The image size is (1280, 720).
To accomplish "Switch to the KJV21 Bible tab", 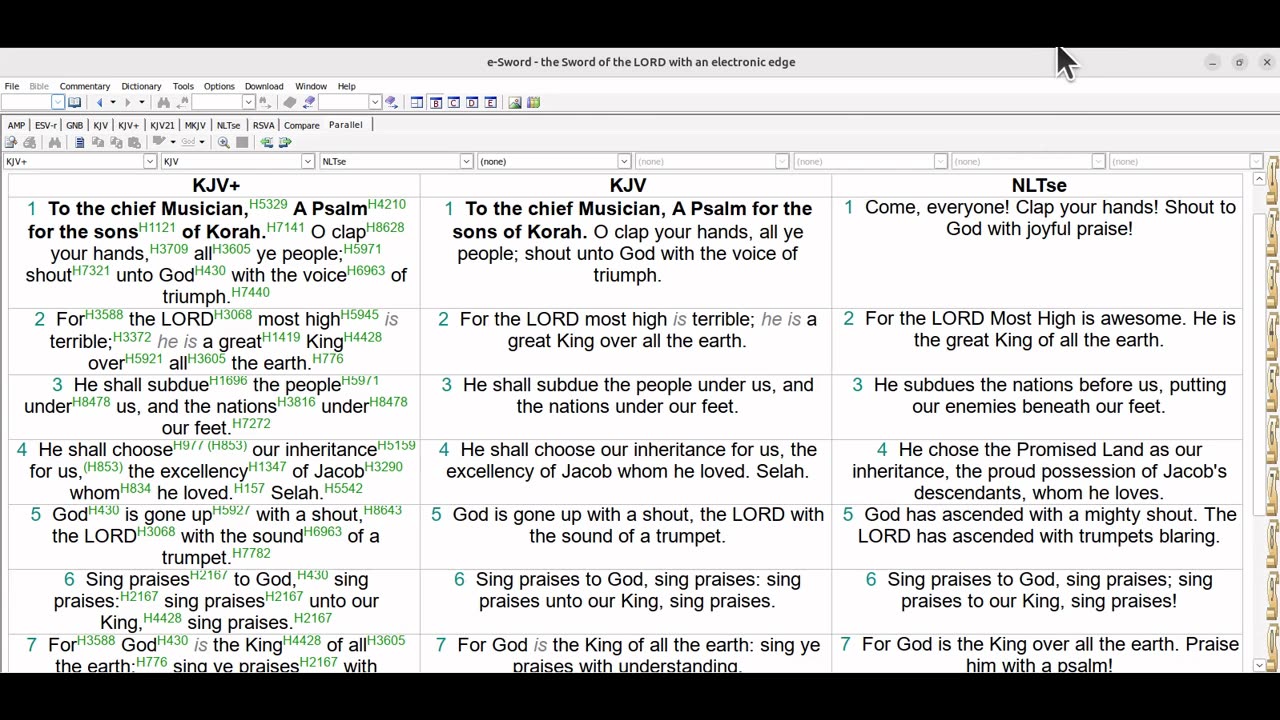I will click(162, 125).
